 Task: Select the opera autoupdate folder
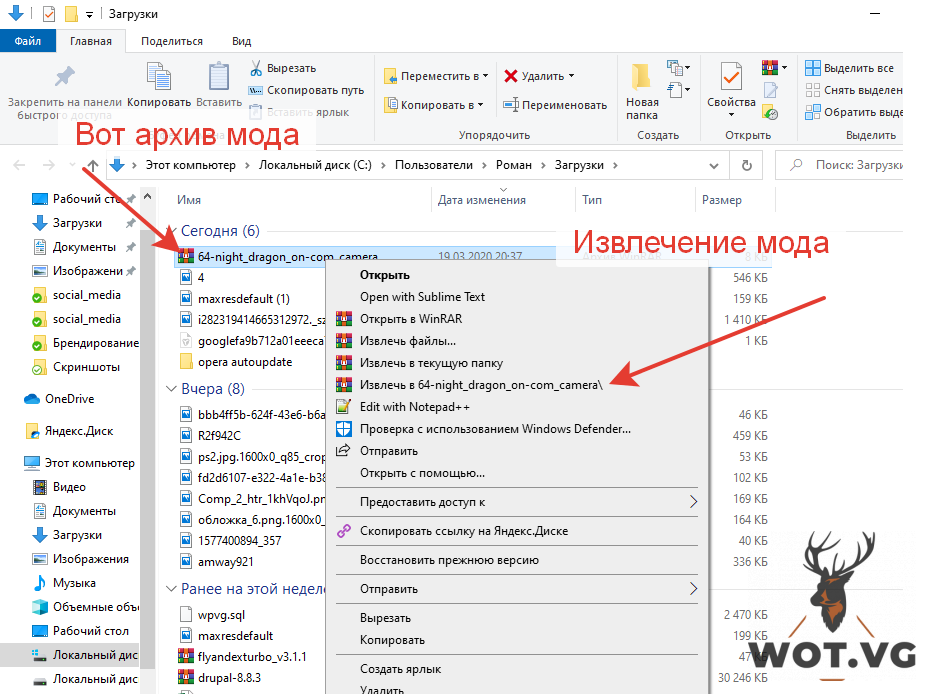tap(245, 362)
